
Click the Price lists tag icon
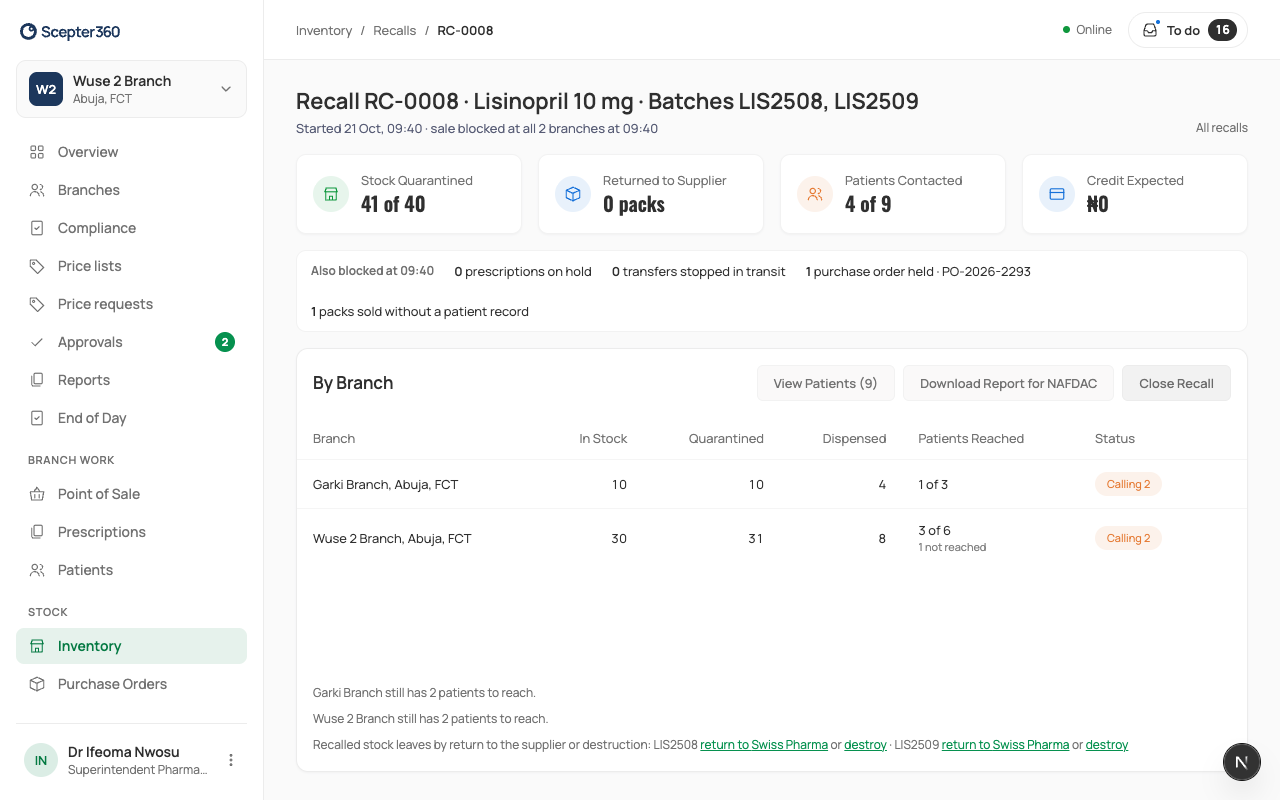tap(37, 266)
